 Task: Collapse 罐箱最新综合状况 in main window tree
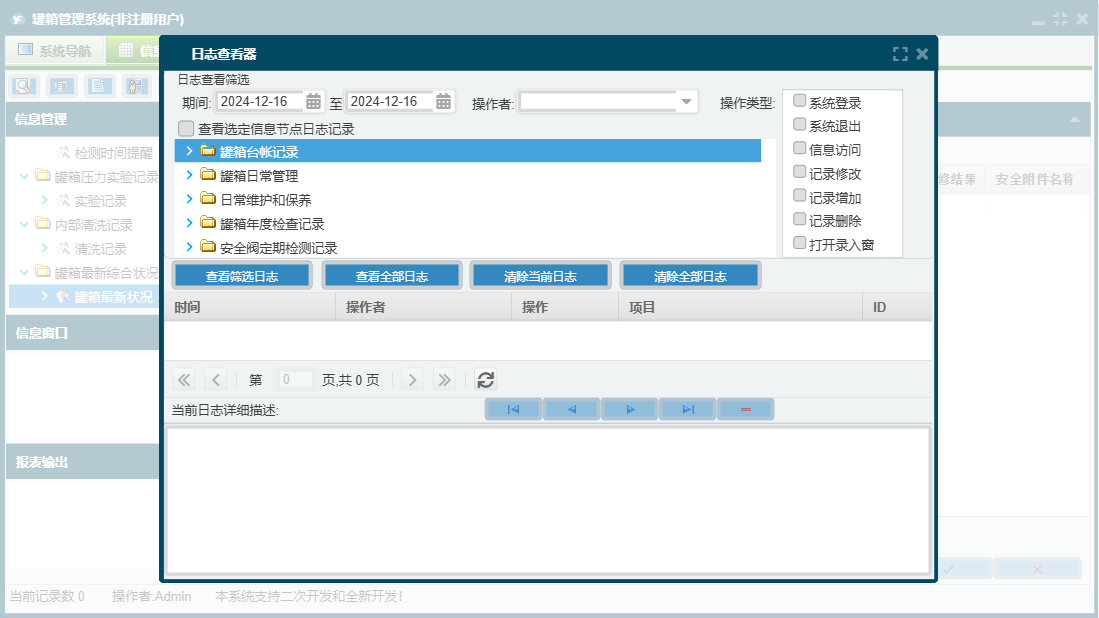pos(25,272)
